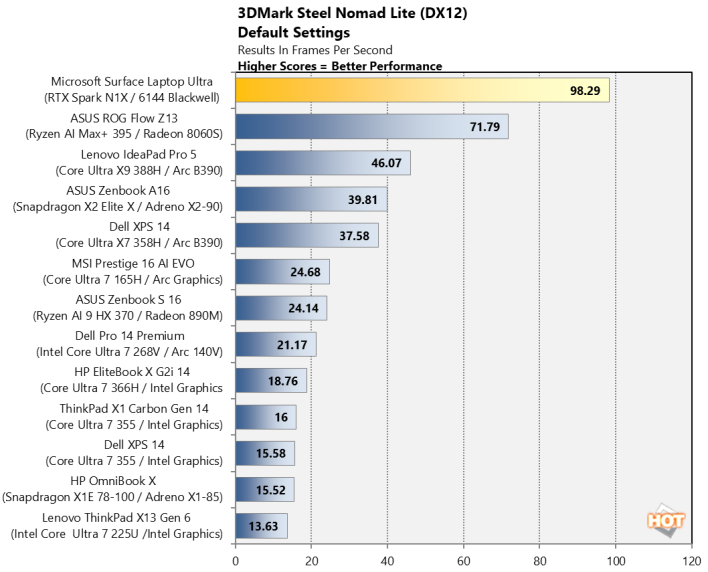Click Snapdragon X2 Elite X / Adreno X2-90 text

pyautogui.click(x=118, y=207)
